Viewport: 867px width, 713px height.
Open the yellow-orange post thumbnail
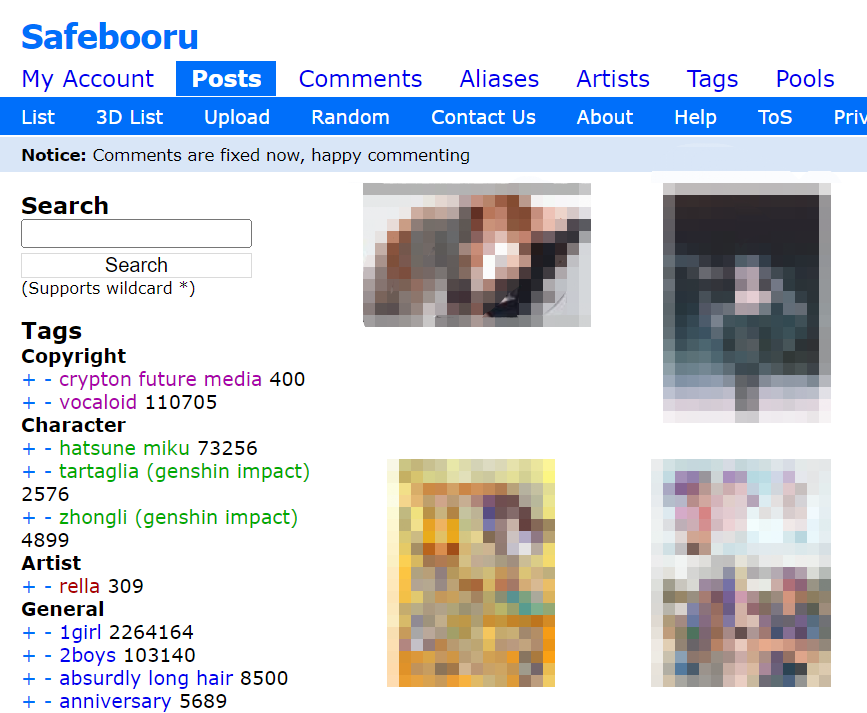(471, 573)
